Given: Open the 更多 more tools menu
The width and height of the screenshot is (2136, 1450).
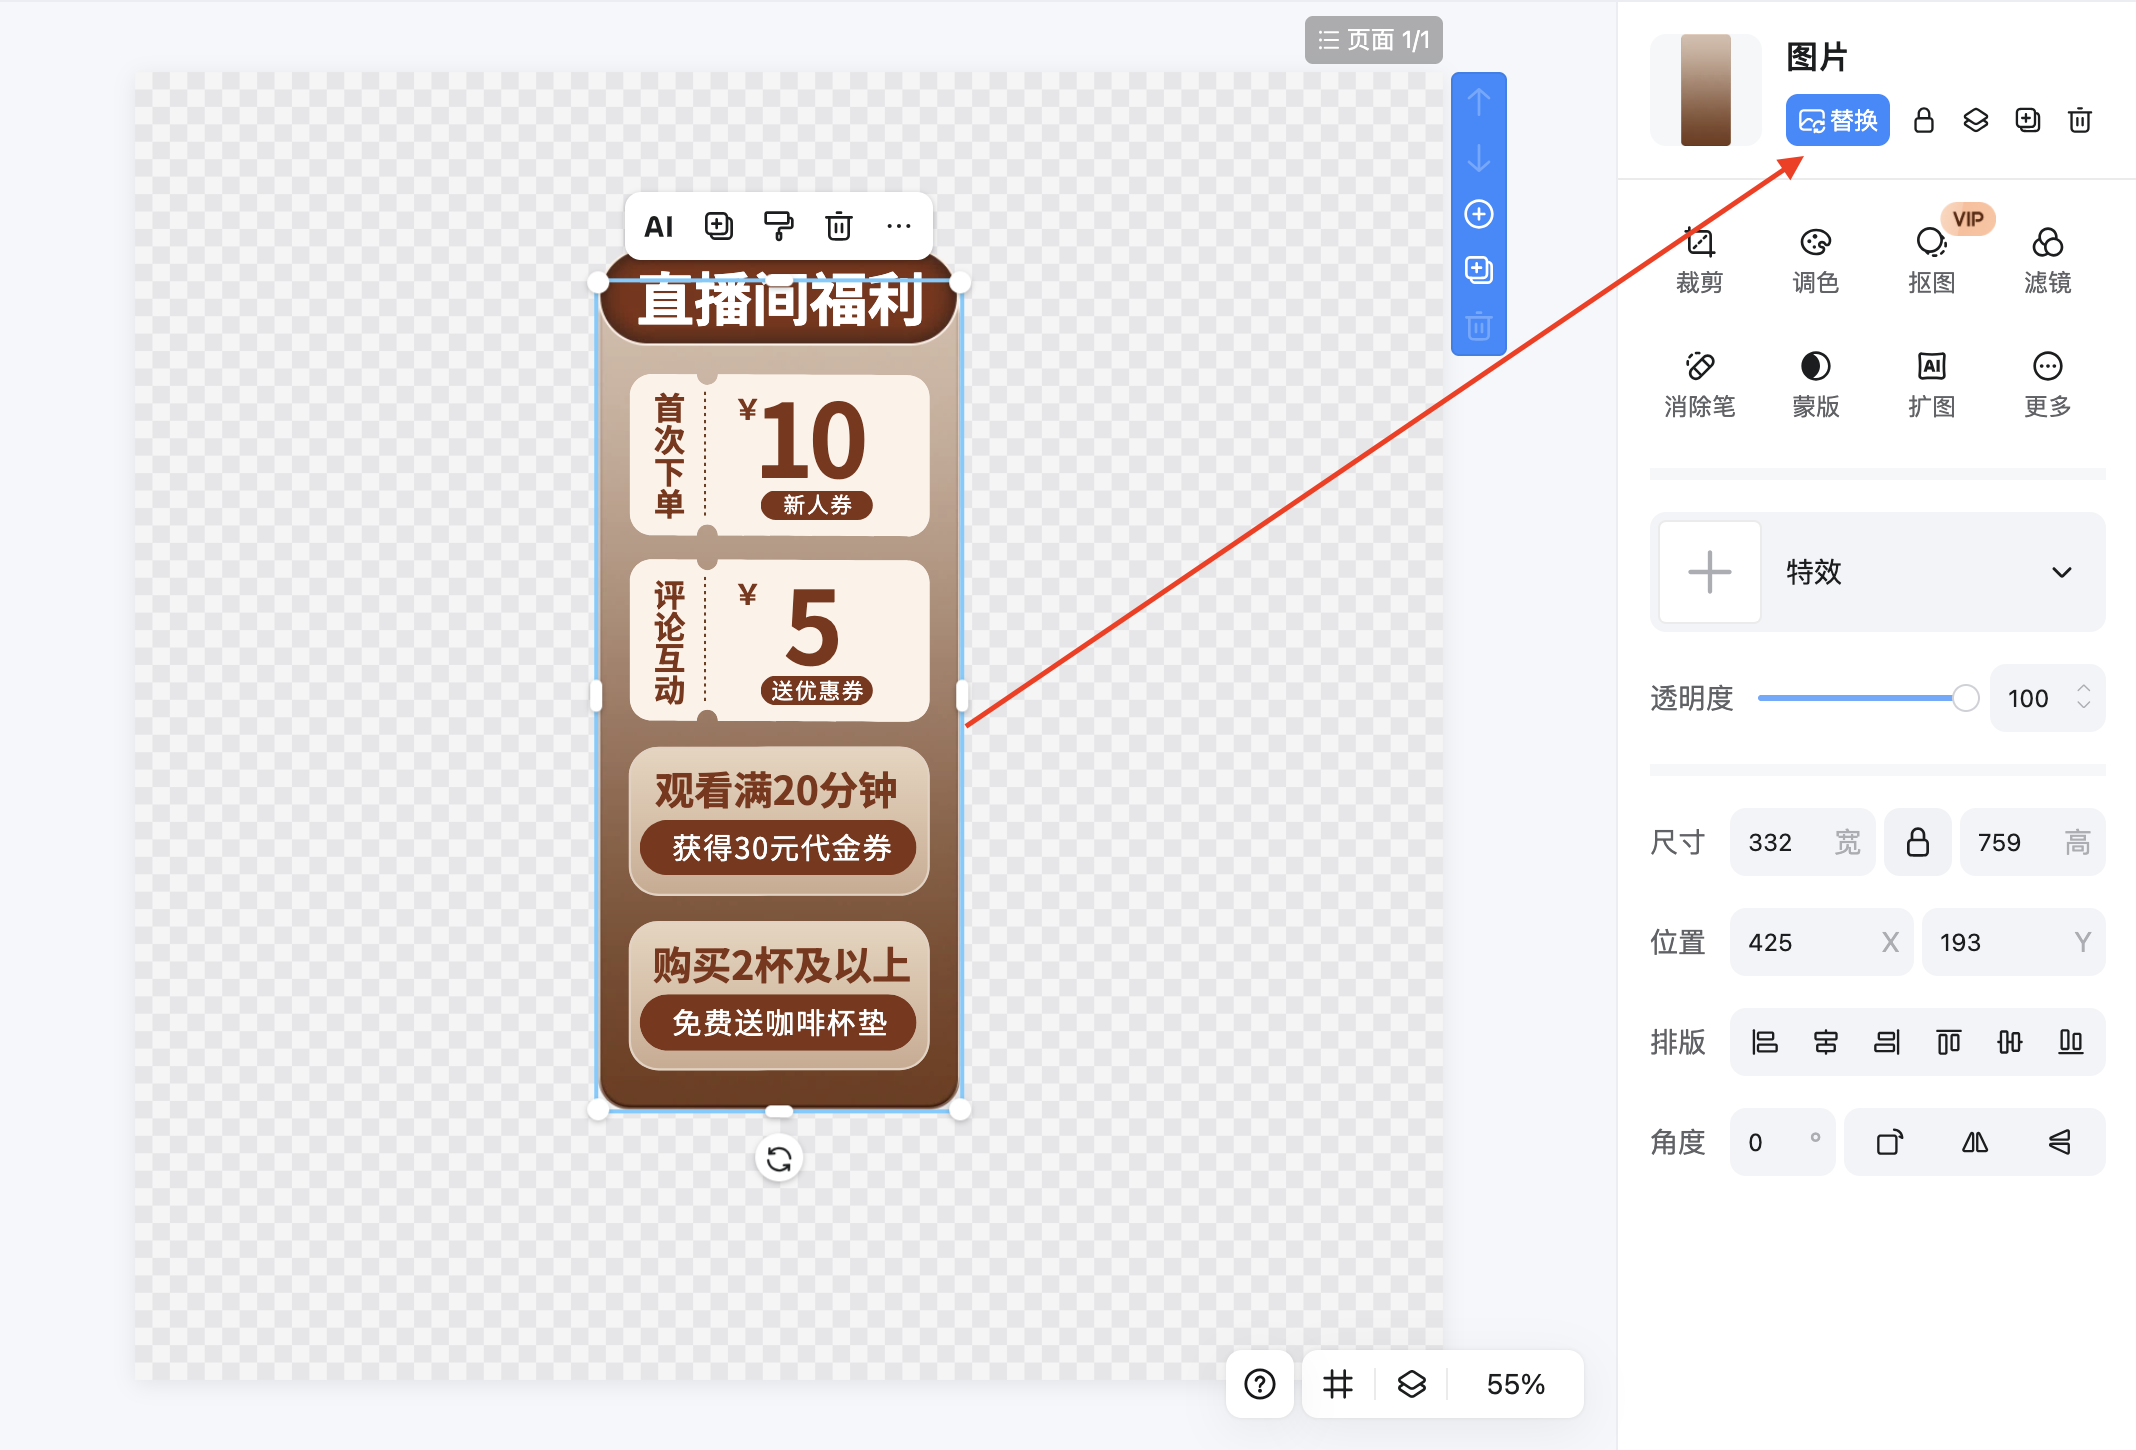Looking at the screenshot, I should (x=2047, y=382).
